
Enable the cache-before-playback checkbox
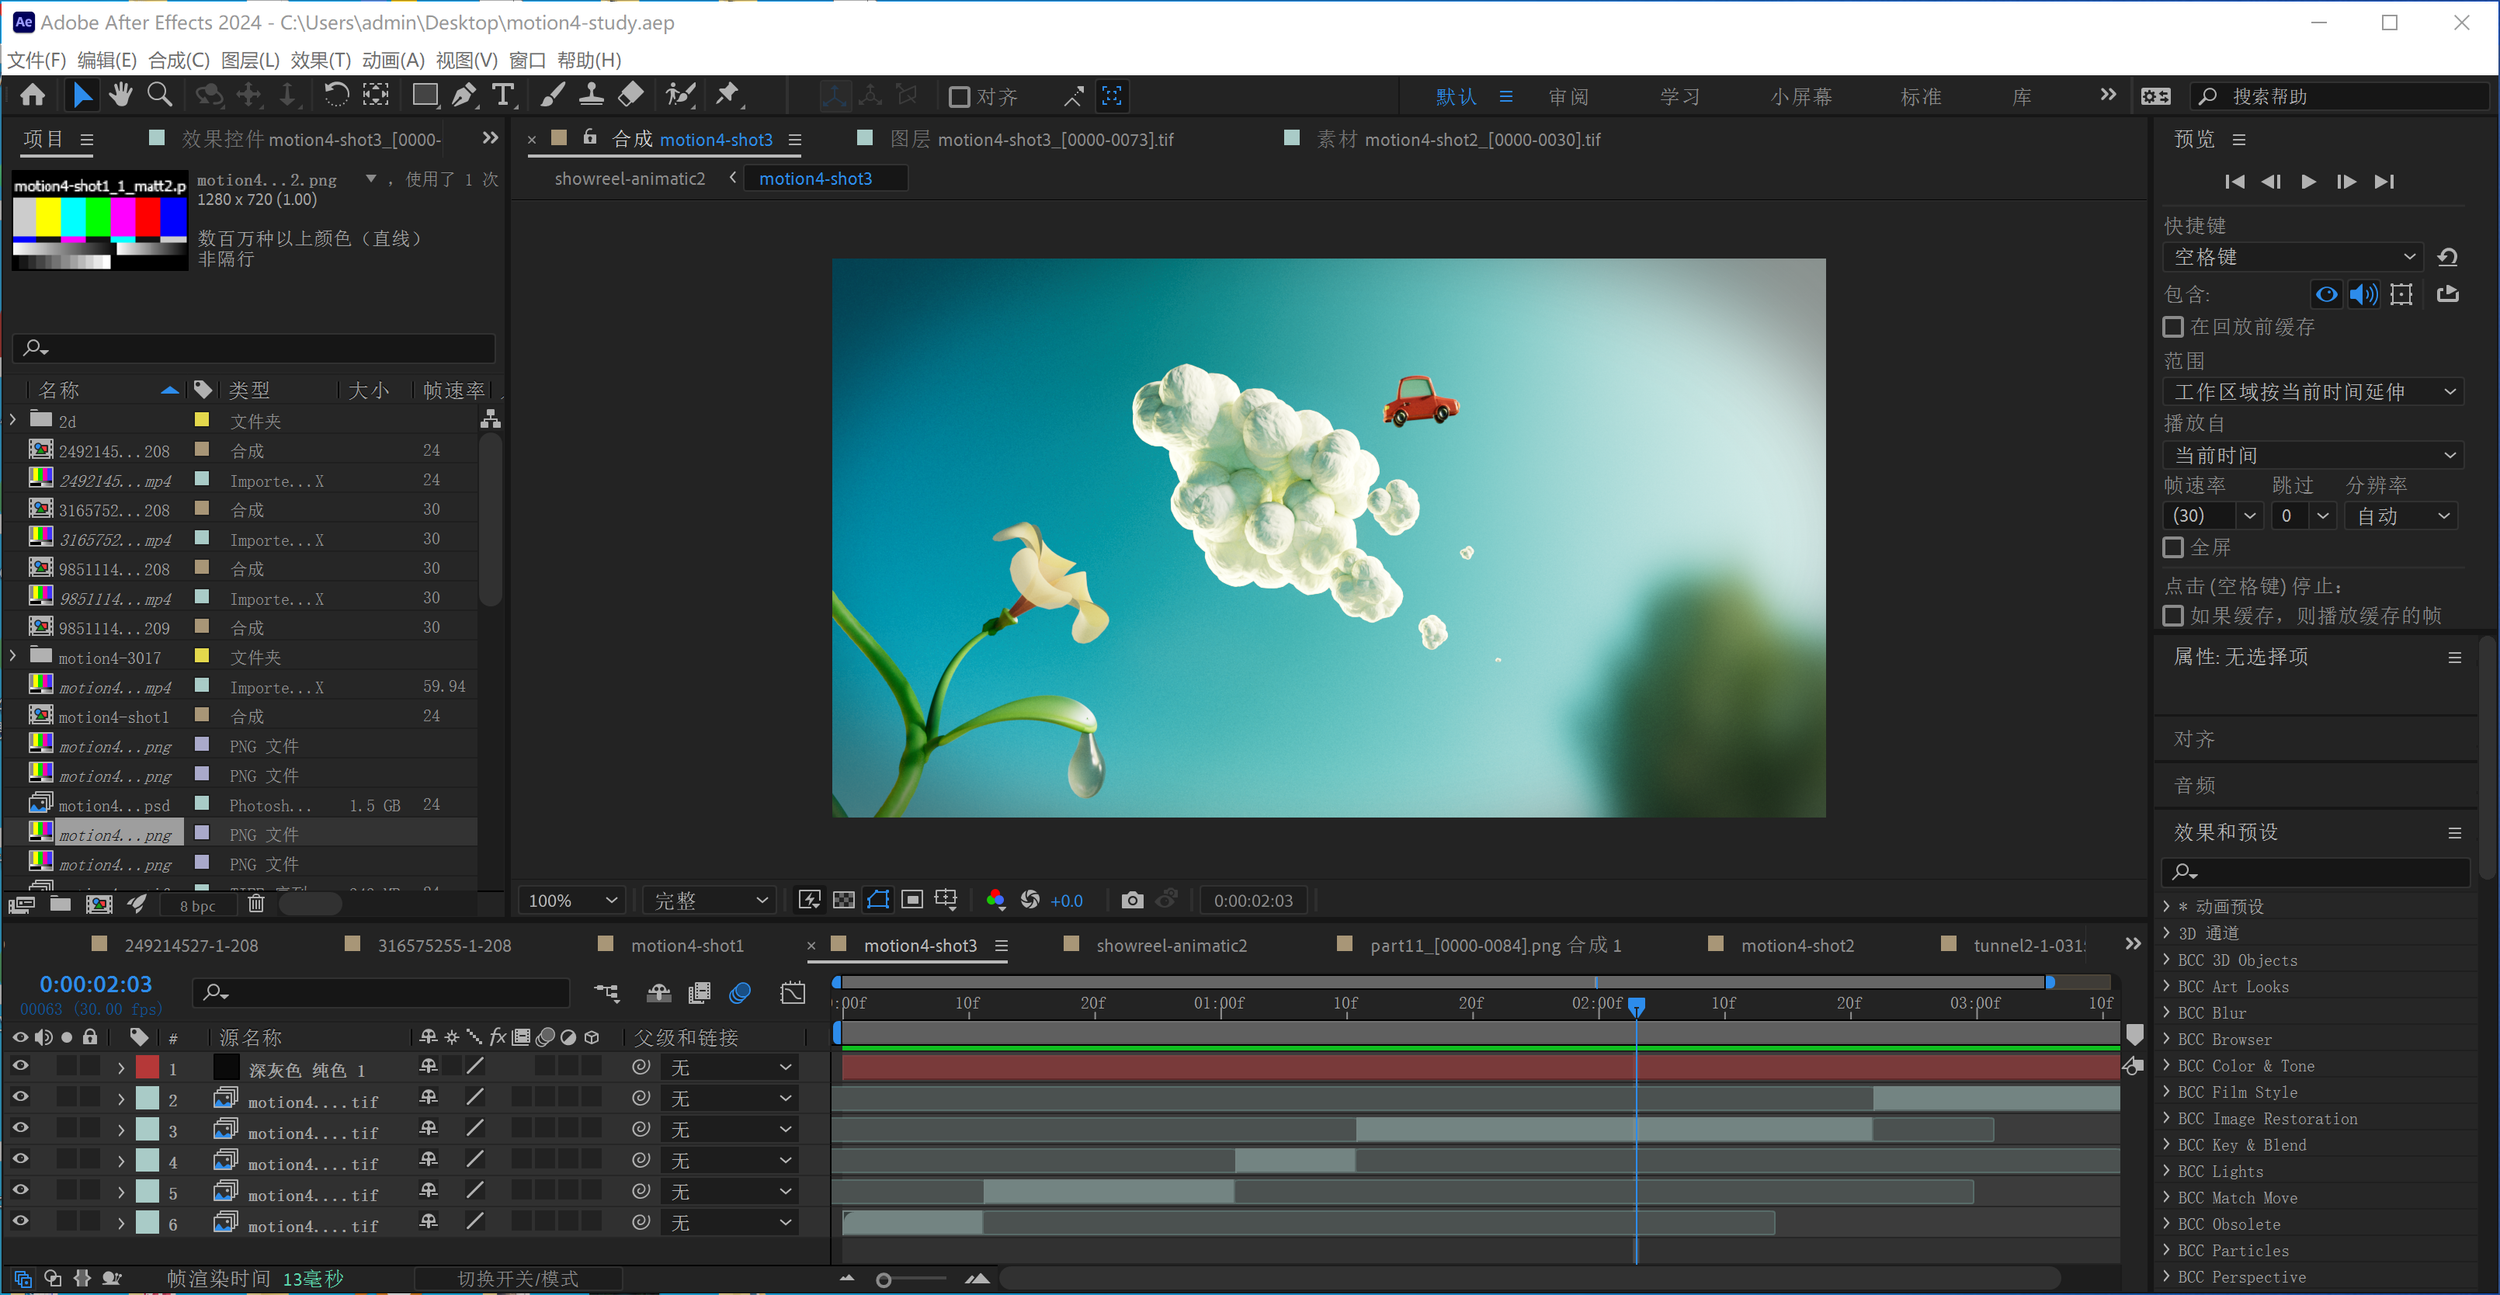tap(2173, 327)
